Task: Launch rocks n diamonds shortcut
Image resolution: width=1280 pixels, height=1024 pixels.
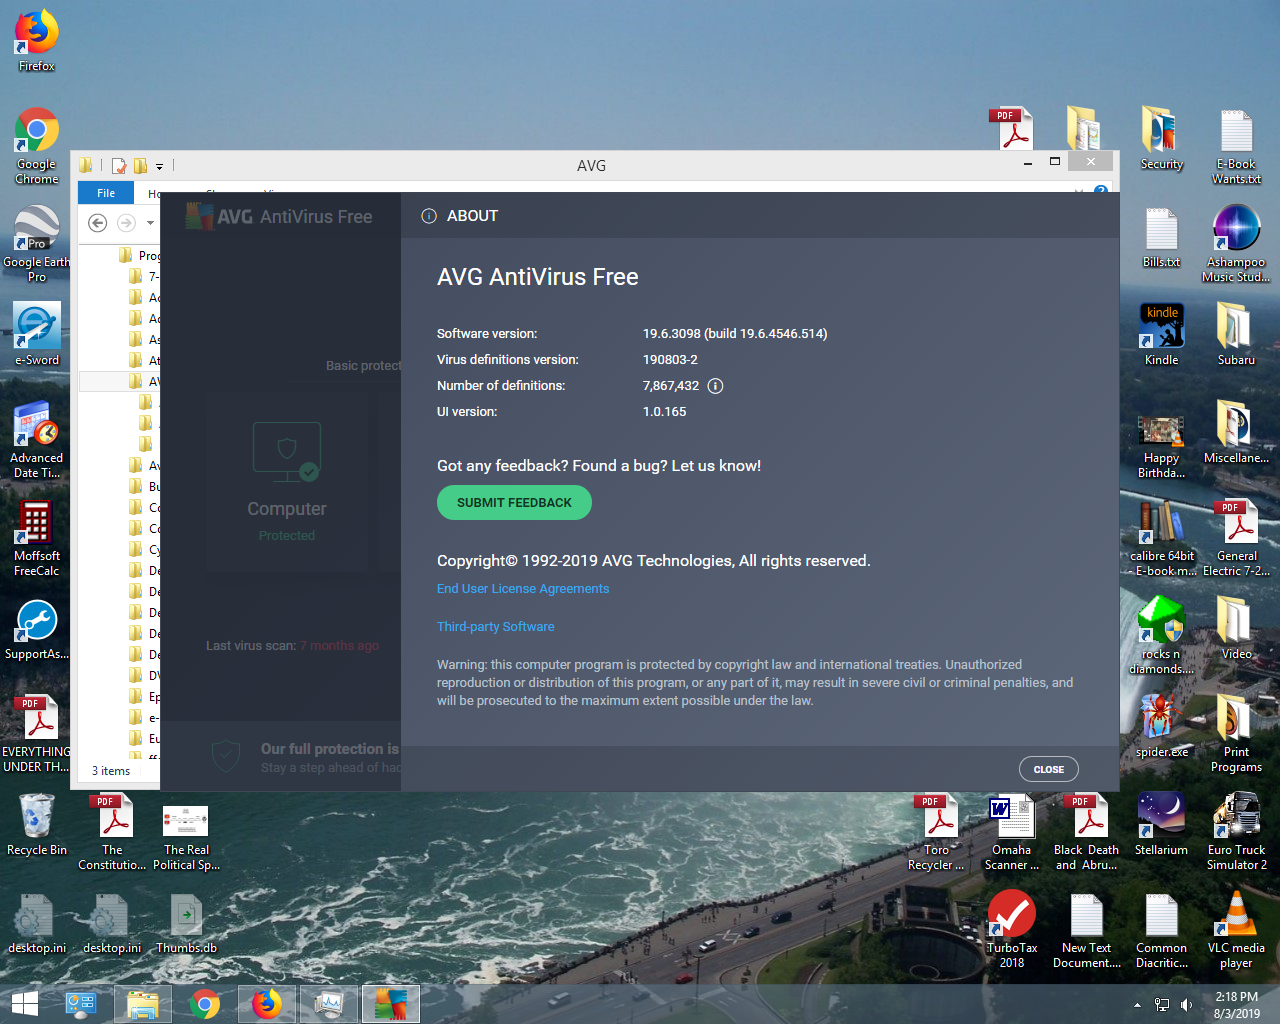Action: pos(1161,636)
